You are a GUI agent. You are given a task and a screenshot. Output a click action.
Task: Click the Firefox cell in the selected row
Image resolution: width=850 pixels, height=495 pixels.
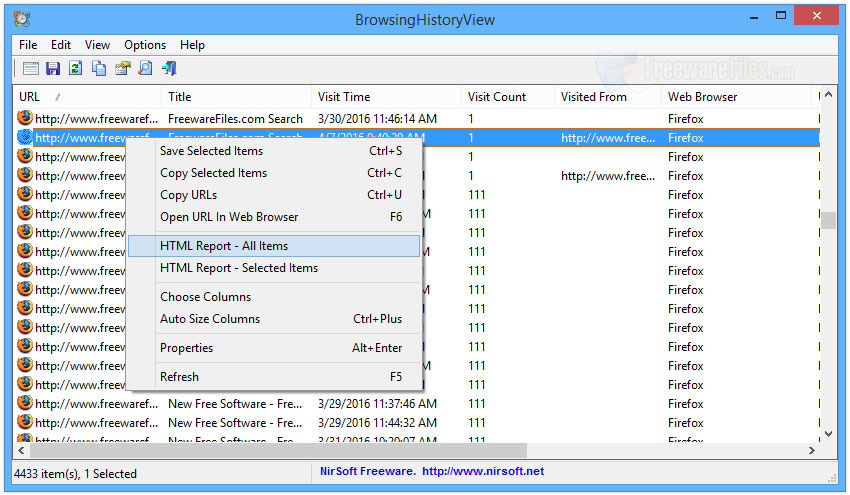[685, 138]
